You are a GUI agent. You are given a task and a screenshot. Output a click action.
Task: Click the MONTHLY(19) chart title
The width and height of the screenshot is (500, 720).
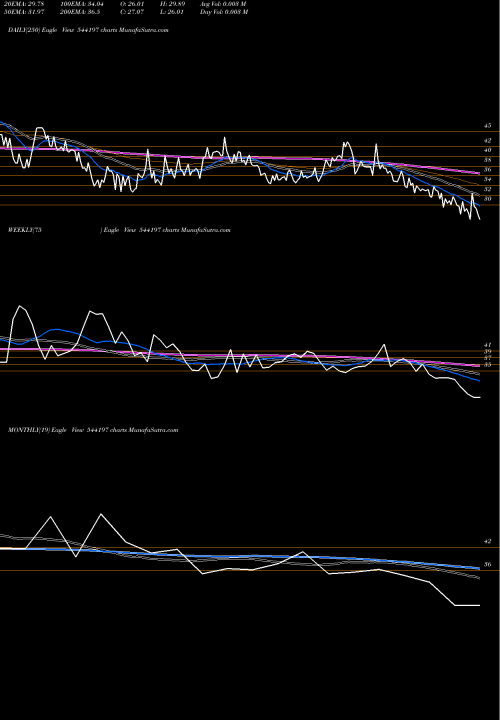click(93, 430)
